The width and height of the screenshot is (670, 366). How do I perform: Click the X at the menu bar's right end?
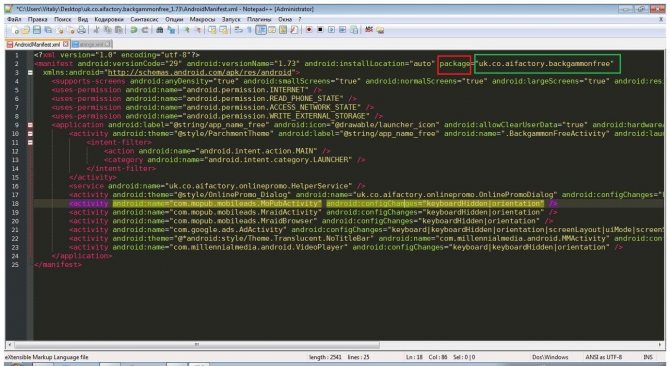click(x=661, y=19)
